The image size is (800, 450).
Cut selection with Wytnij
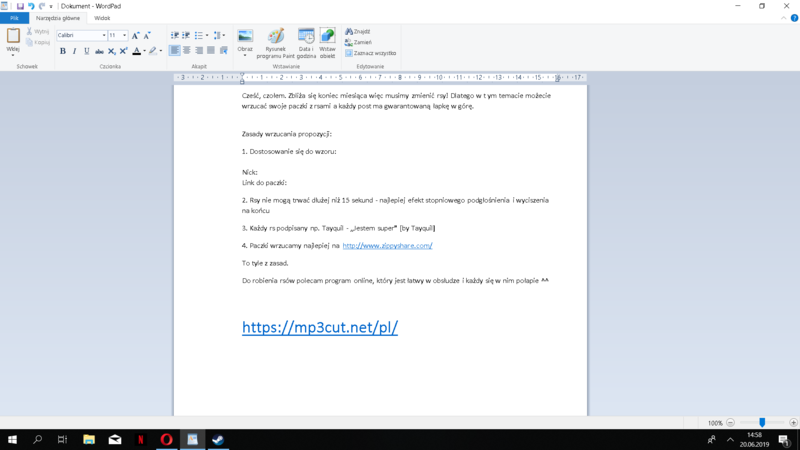pyautogui.click(x=38, y=32)
